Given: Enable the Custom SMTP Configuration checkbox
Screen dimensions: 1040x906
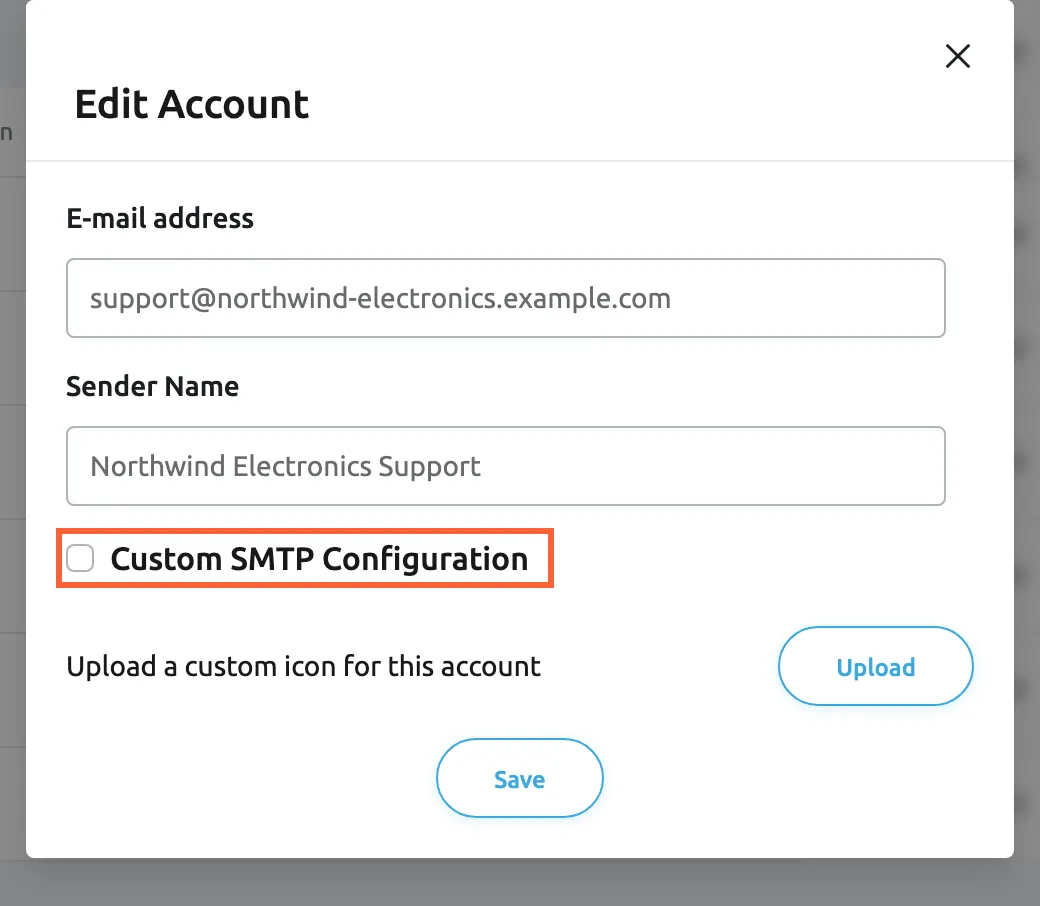Looking at the screenshot, I should [x=80, y=558].
